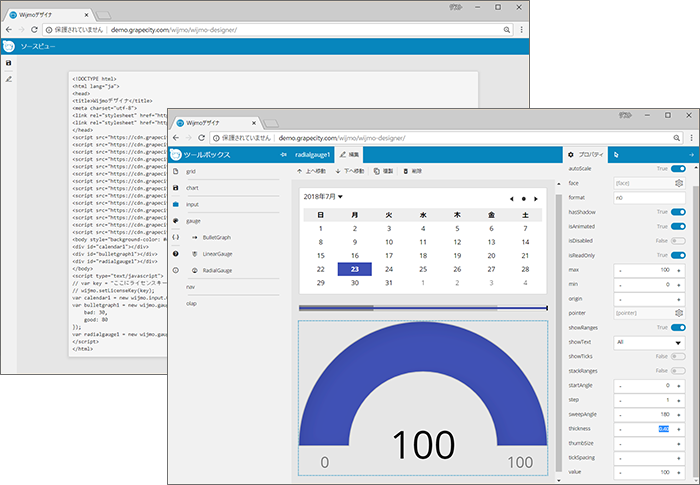700x485 pixels.
Task: Click the linear gauge bar below calendar
Action: pyautogui.click(x=422, y=308)
